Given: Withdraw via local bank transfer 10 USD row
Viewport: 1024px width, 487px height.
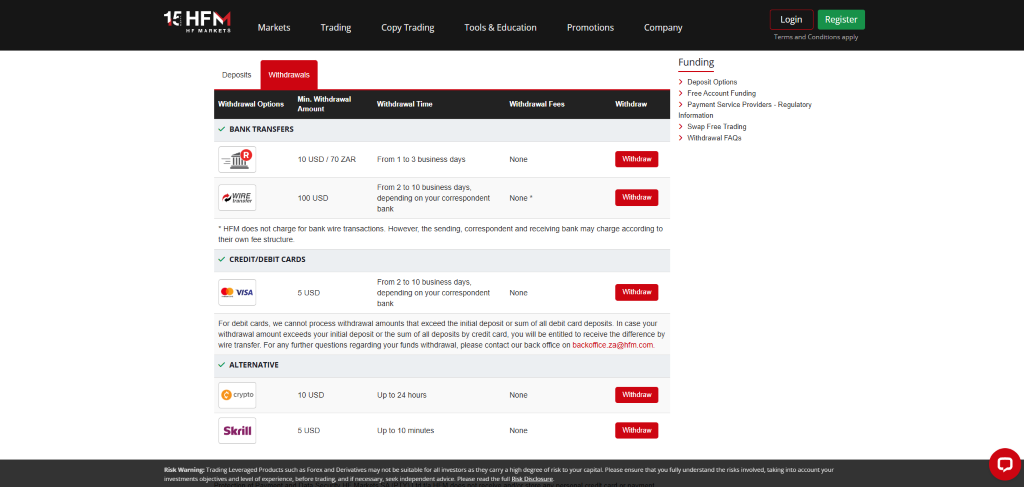Looking at the screenshot, I should (637, 159).
